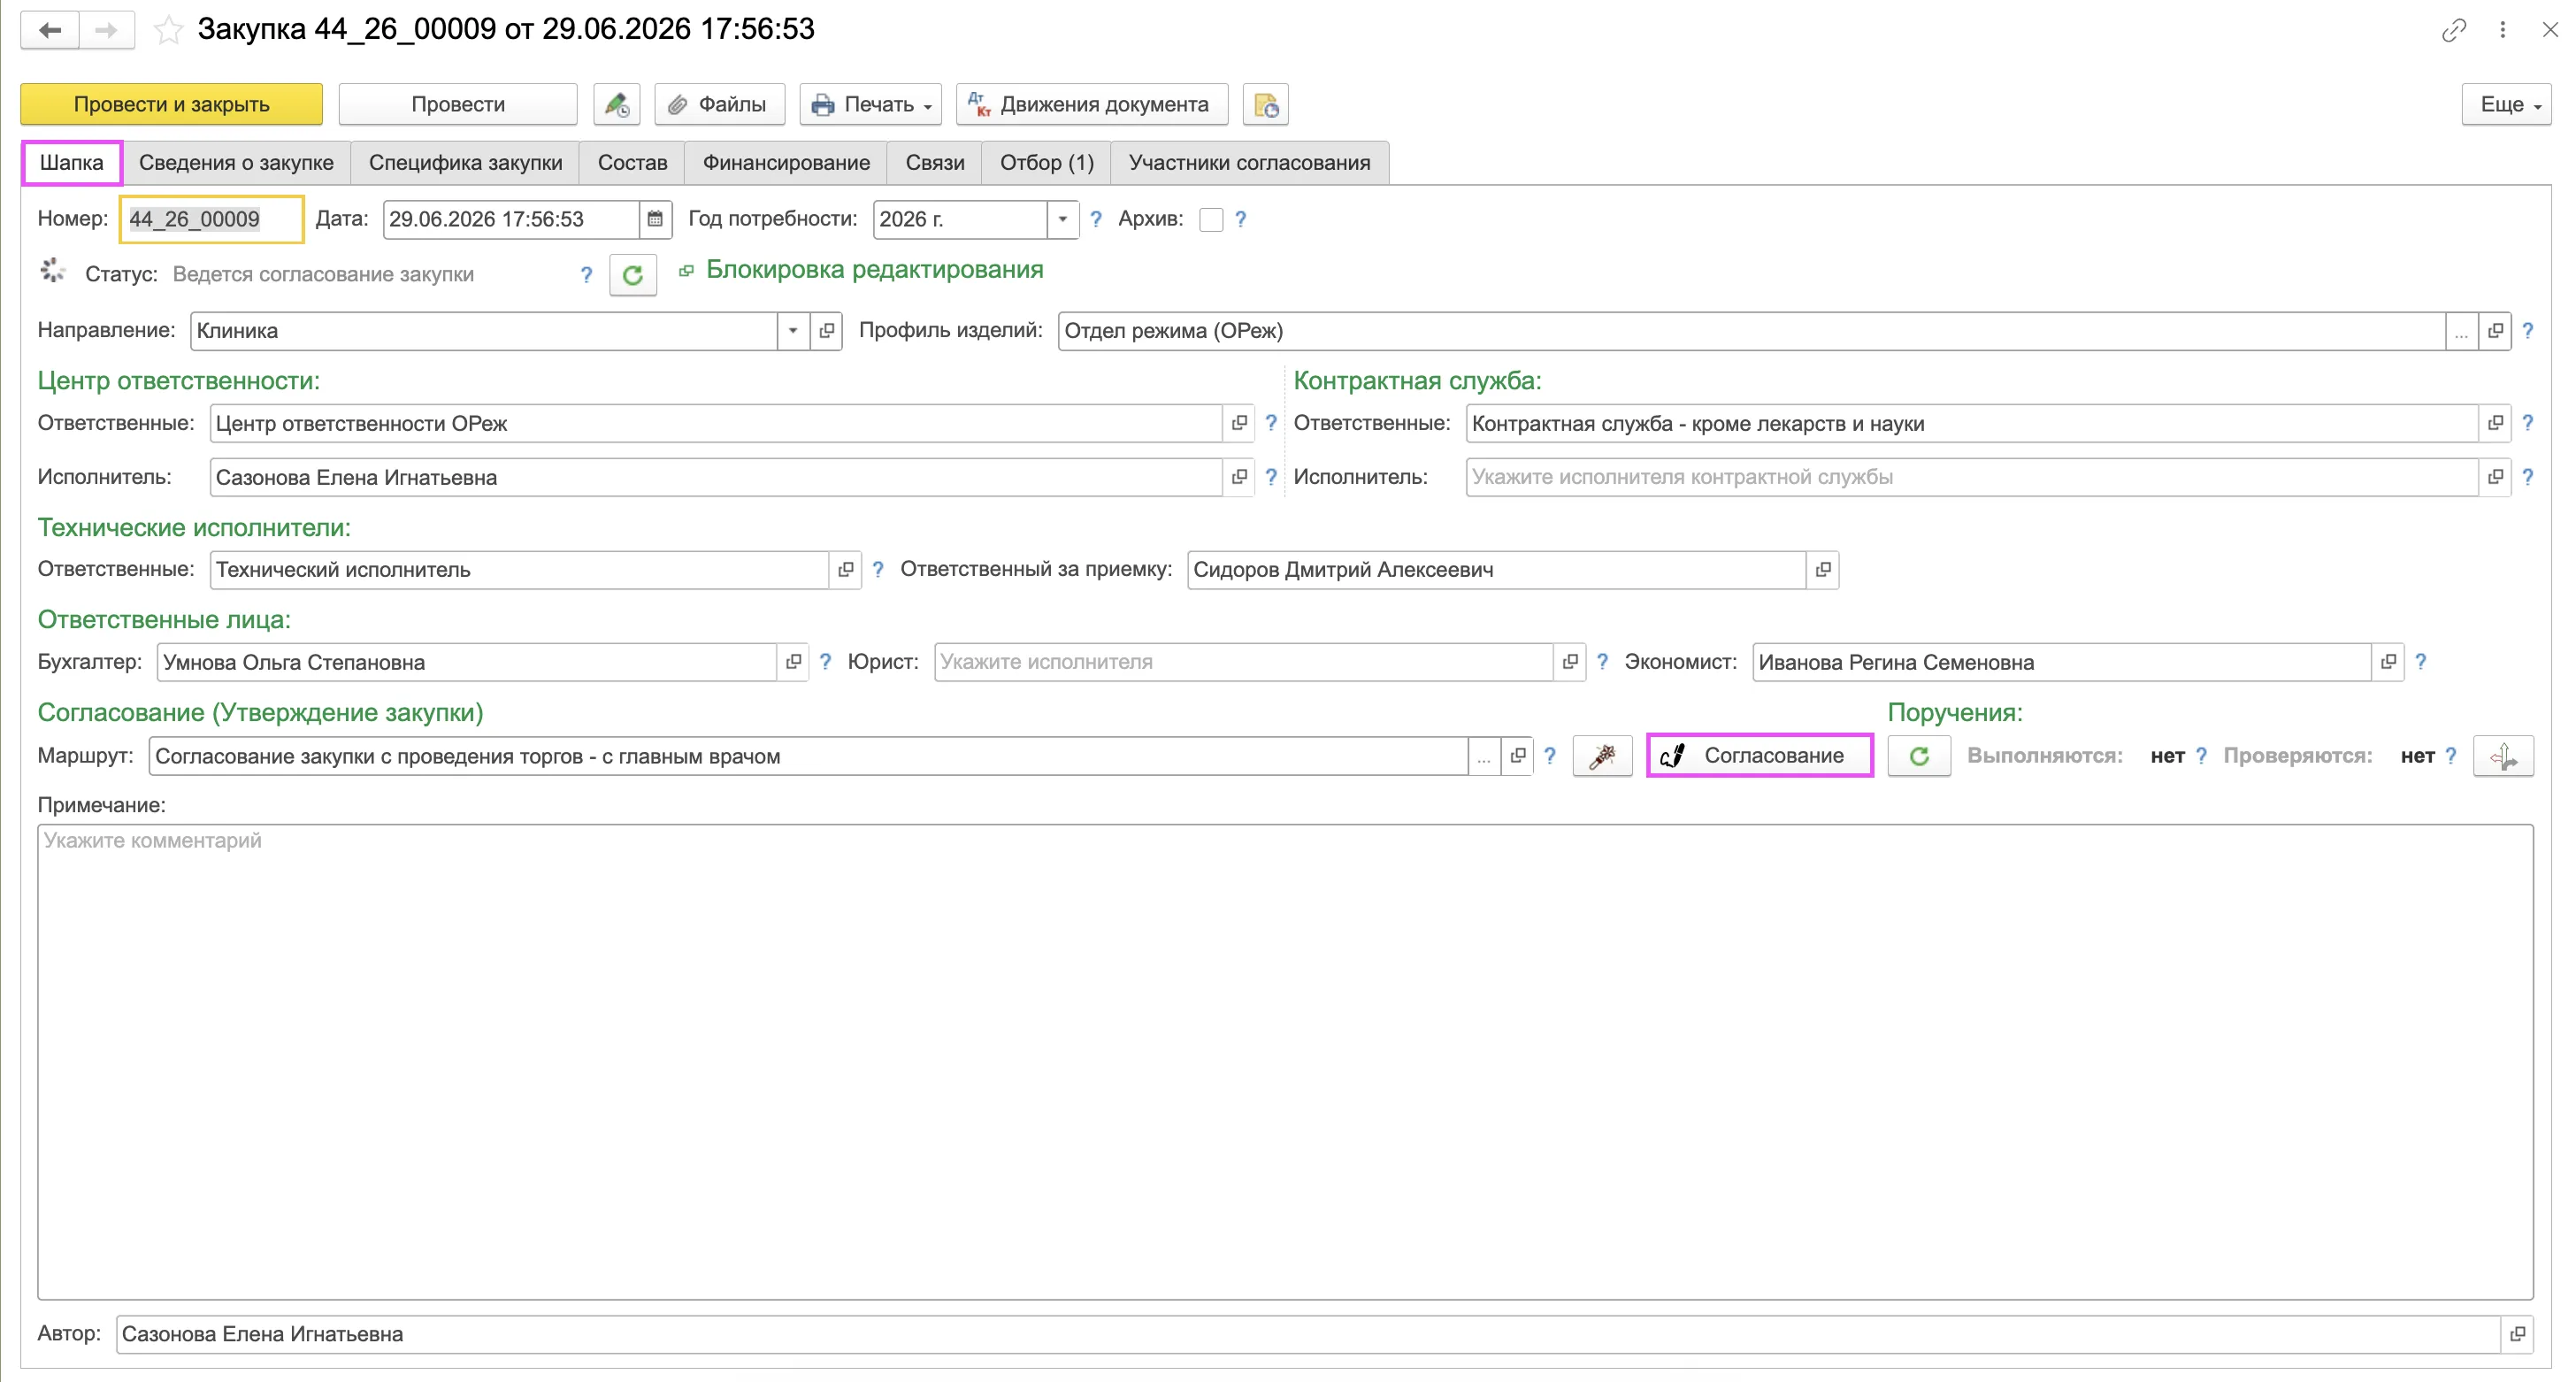Open the Участники согласования tab
2576x1382 pixels.
(1249, 163)
